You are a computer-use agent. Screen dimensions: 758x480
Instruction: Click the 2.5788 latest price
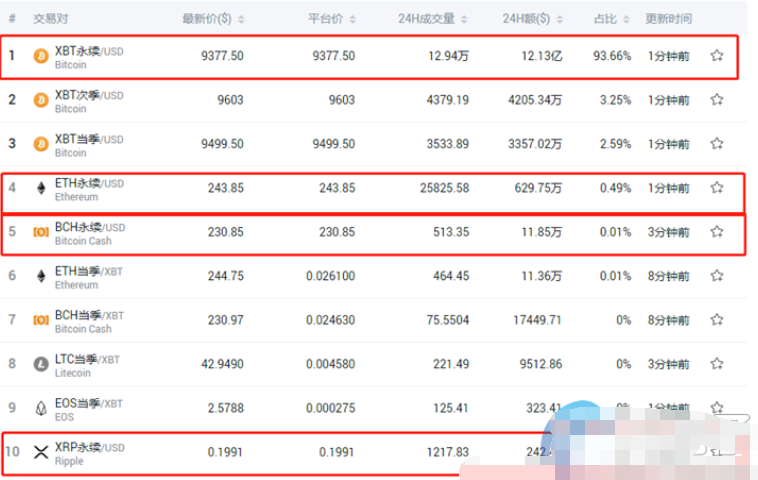coord(226,408)
